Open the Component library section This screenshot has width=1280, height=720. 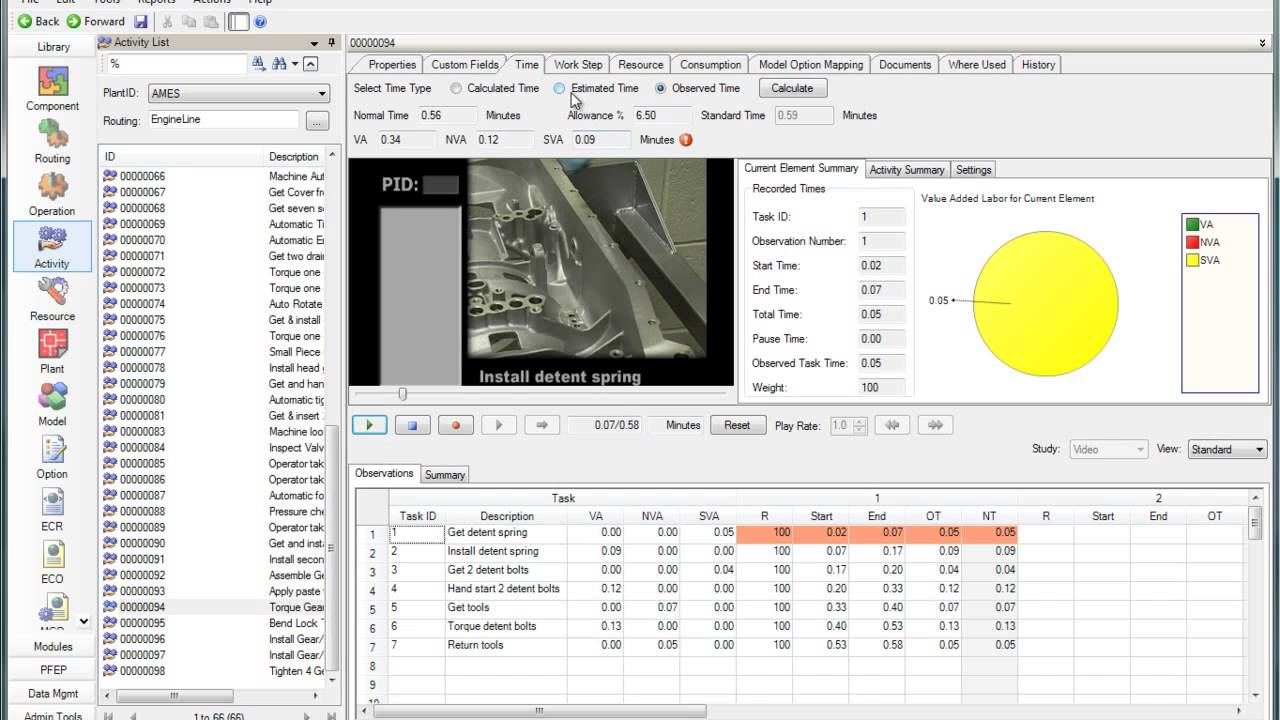(52, 89)
